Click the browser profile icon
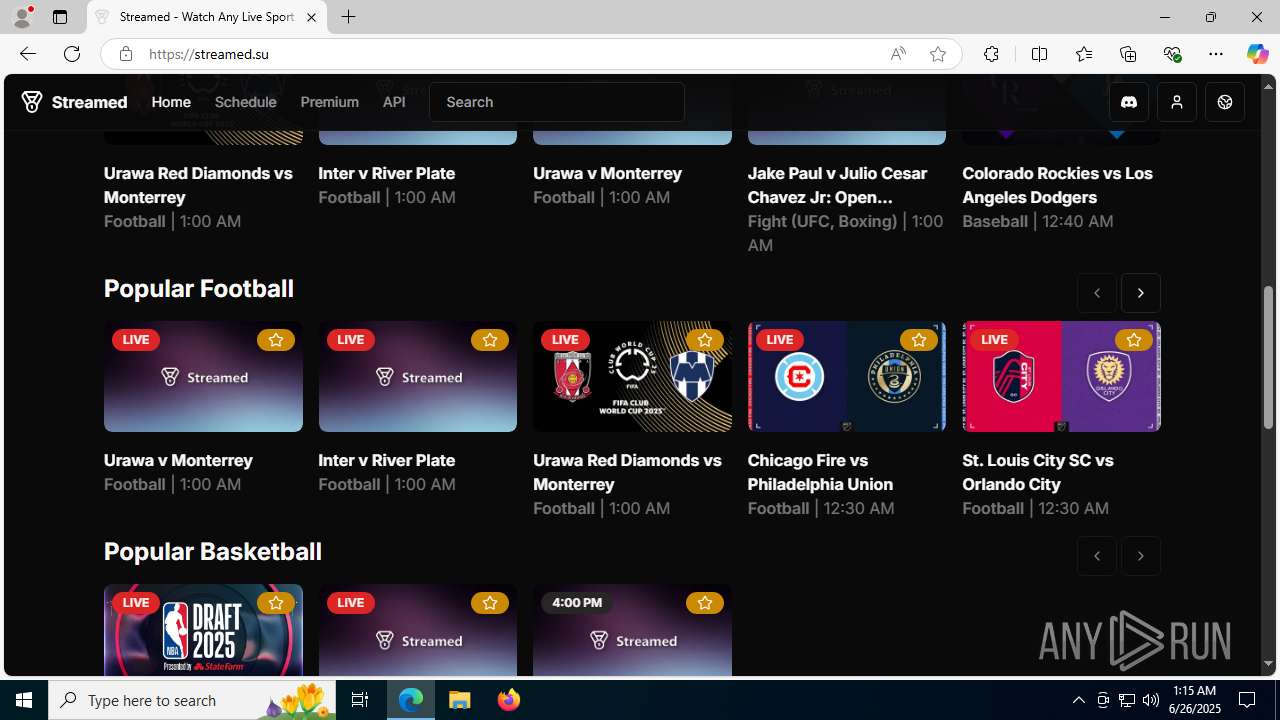The image size is (1280, 720). click(x=22, y=17)
